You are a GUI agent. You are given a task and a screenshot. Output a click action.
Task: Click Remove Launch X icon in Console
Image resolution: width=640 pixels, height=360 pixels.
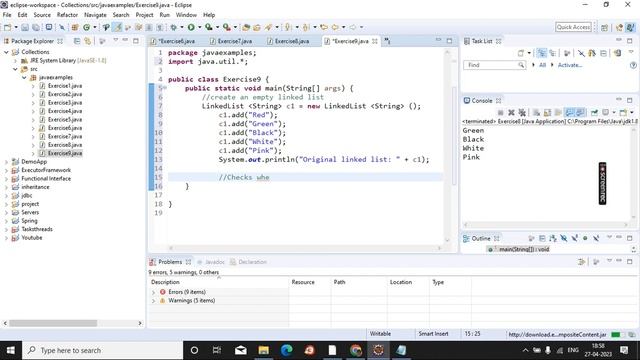(x=511, y=112)
